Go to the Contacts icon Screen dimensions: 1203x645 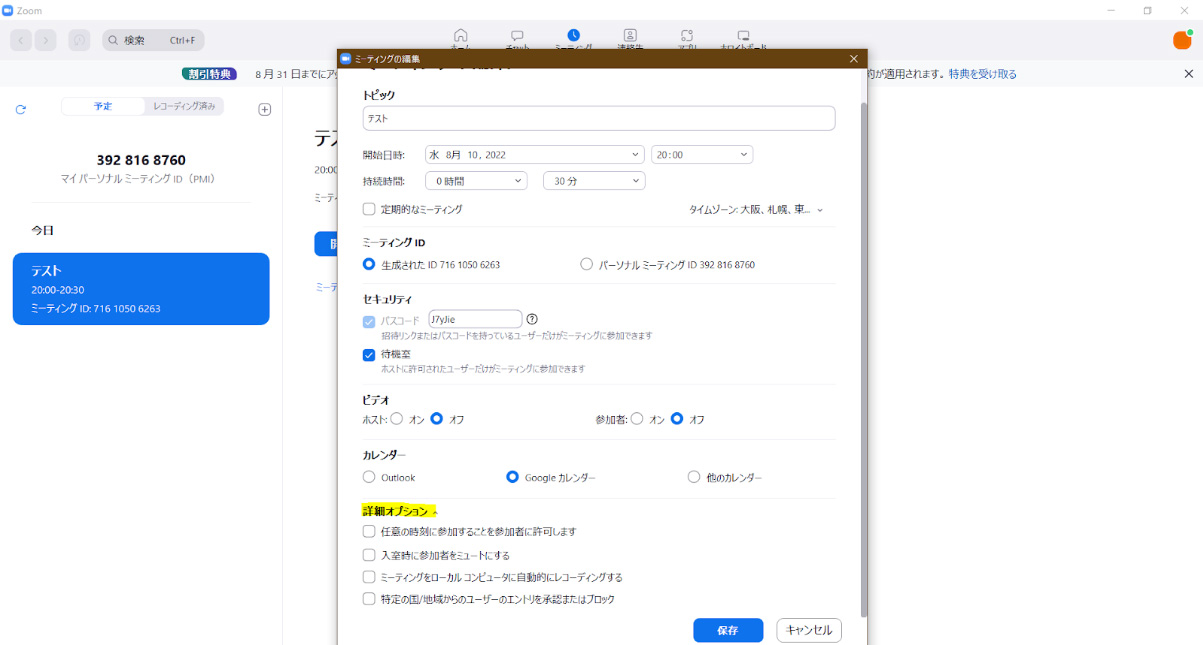[630, 36]
